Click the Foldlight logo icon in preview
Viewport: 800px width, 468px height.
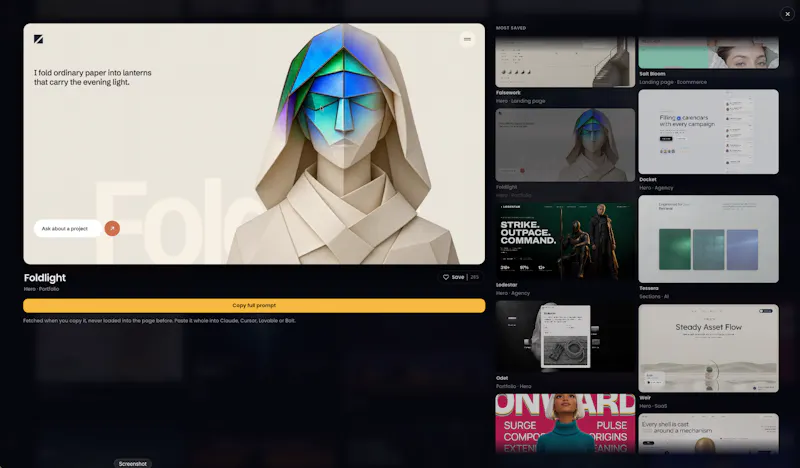(38, 39)
